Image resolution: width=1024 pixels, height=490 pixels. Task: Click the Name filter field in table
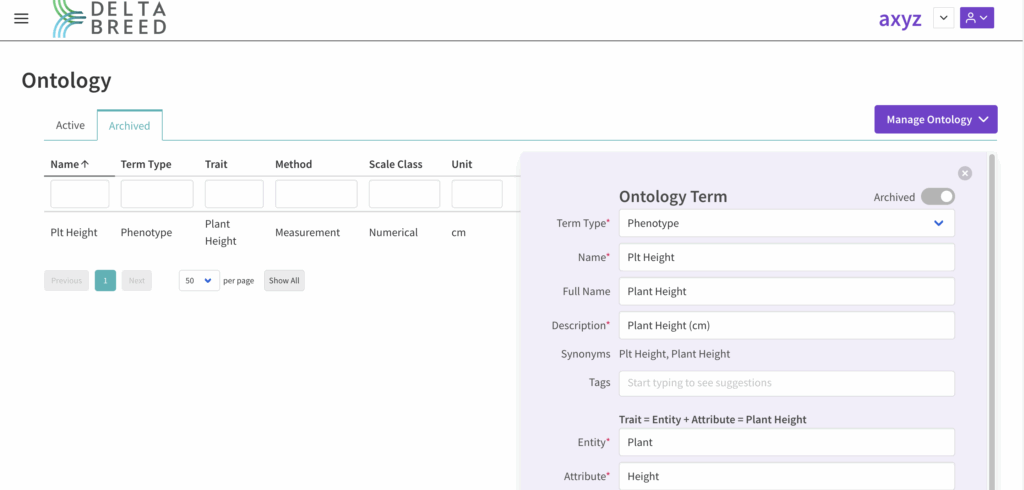click(80, 194)
